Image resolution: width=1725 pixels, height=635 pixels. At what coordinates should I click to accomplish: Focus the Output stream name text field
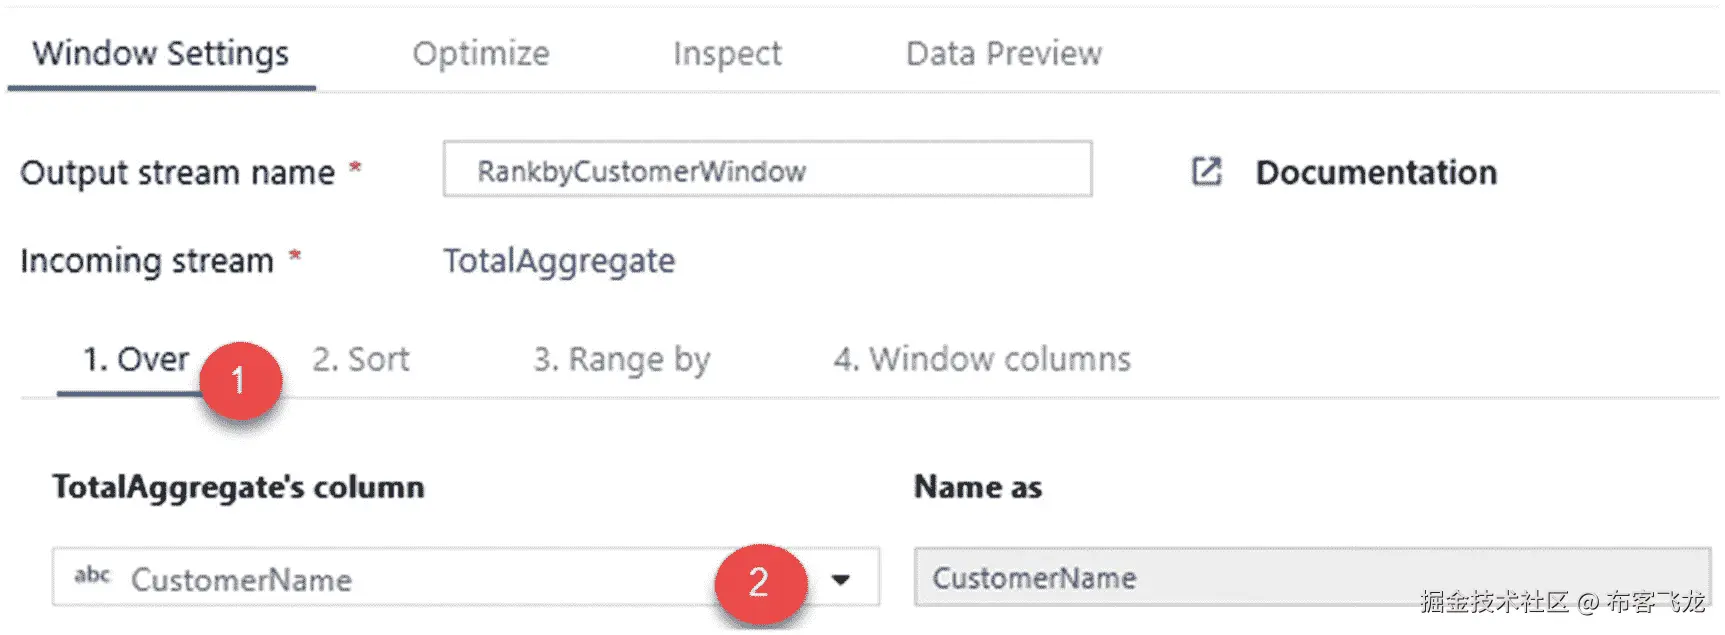[767, 170]
